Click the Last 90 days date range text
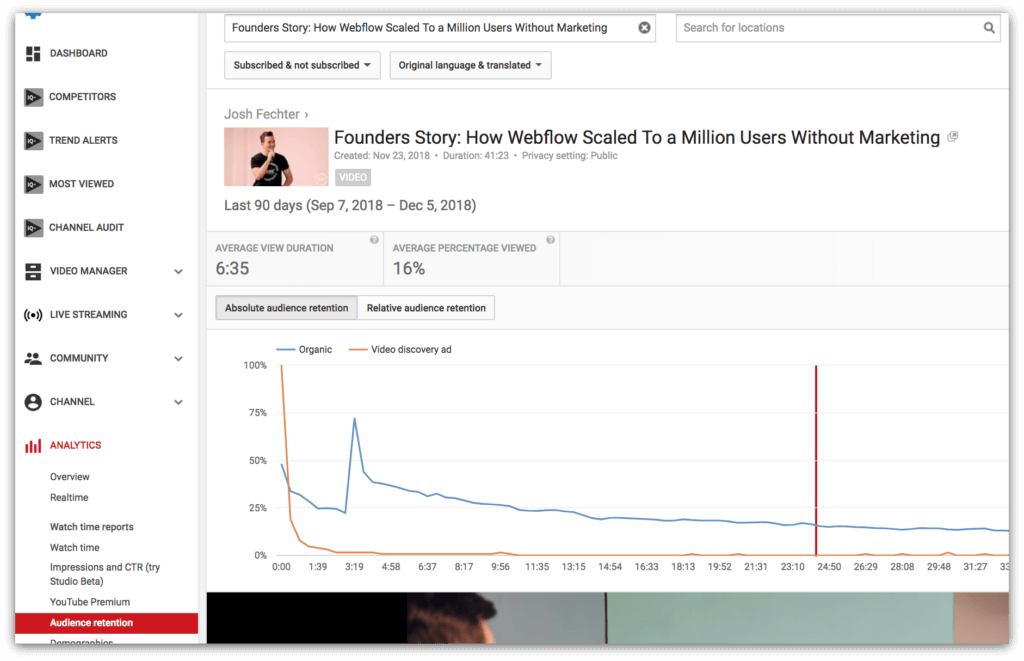1024x661 pixels. (x=350, y=206)
